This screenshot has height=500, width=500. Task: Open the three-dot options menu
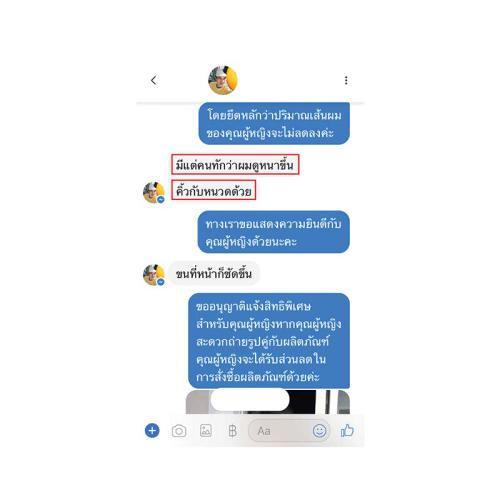tap(346, 80)
